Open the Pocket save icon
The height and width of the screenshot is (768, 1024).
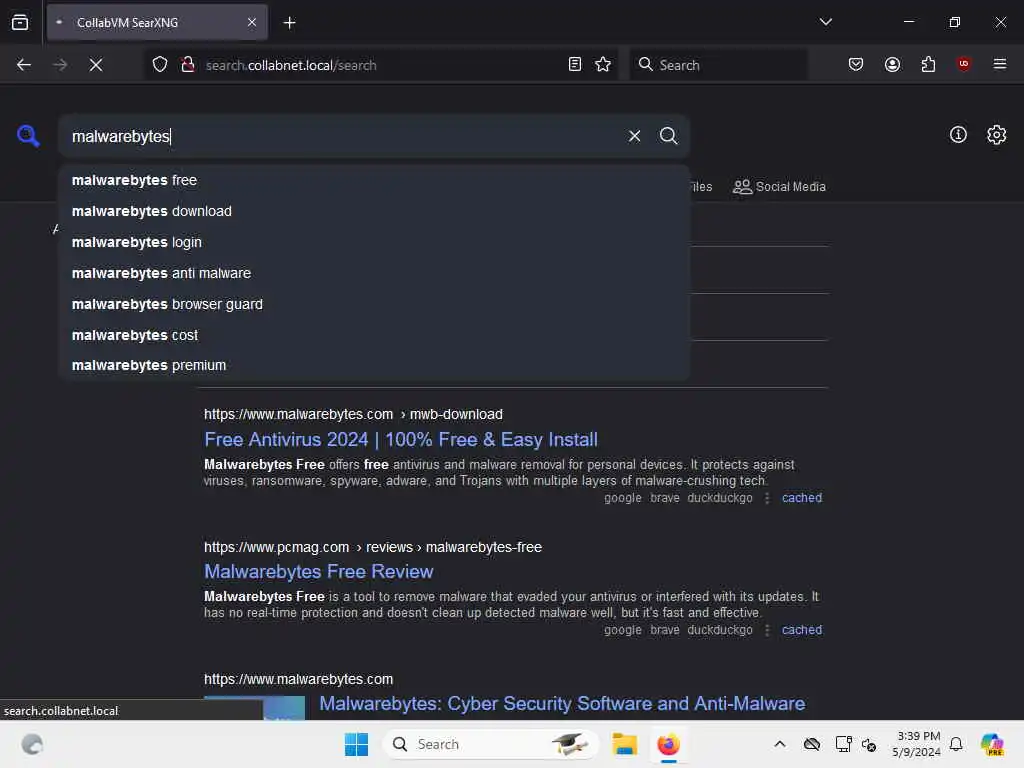pyautogui.click(x=856, y=64)
